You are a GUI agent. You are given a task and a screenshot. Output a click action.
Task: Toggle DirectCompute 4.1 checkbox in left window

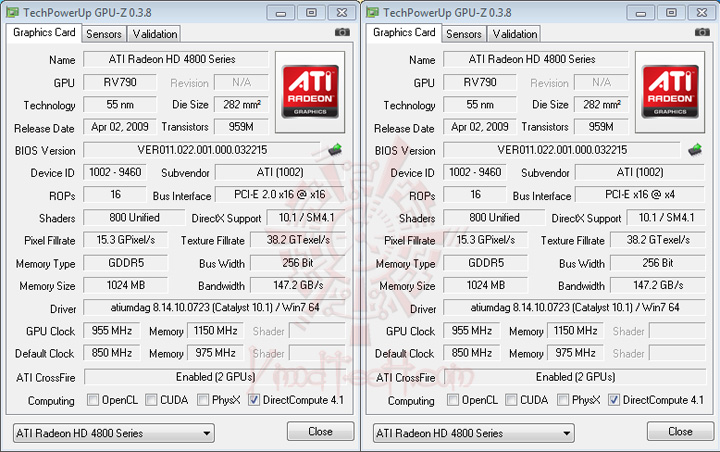click(254, 400)
